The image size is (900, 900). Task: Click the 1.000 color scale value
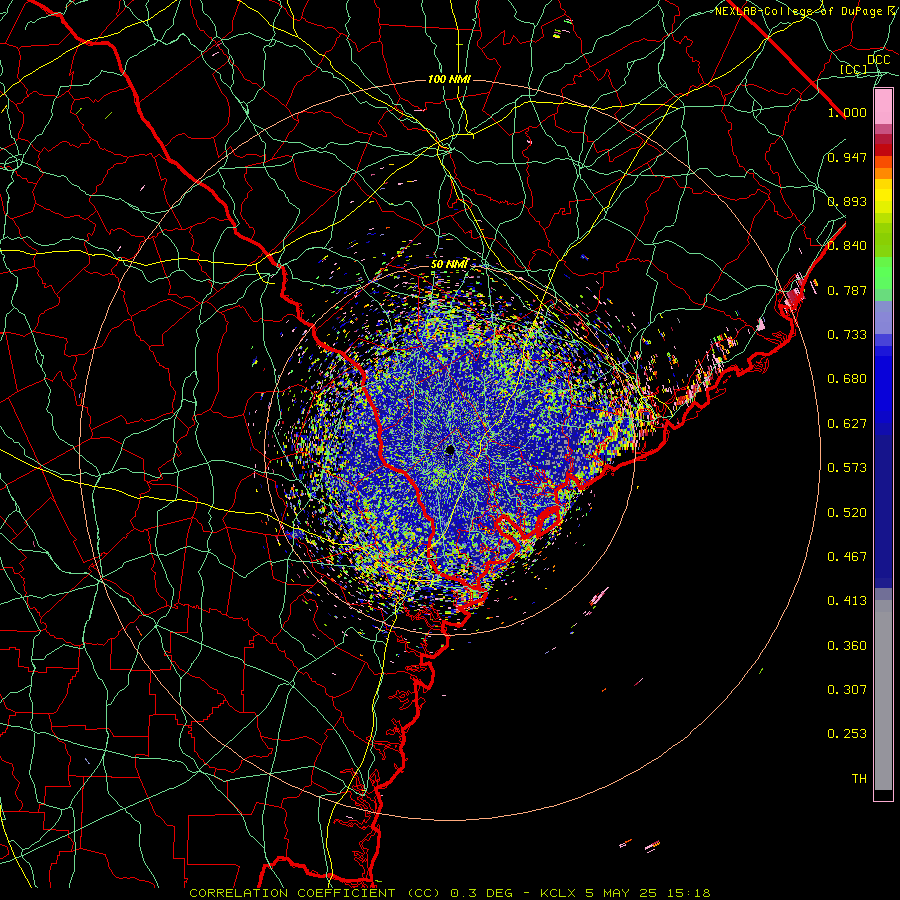pos(847,112)
